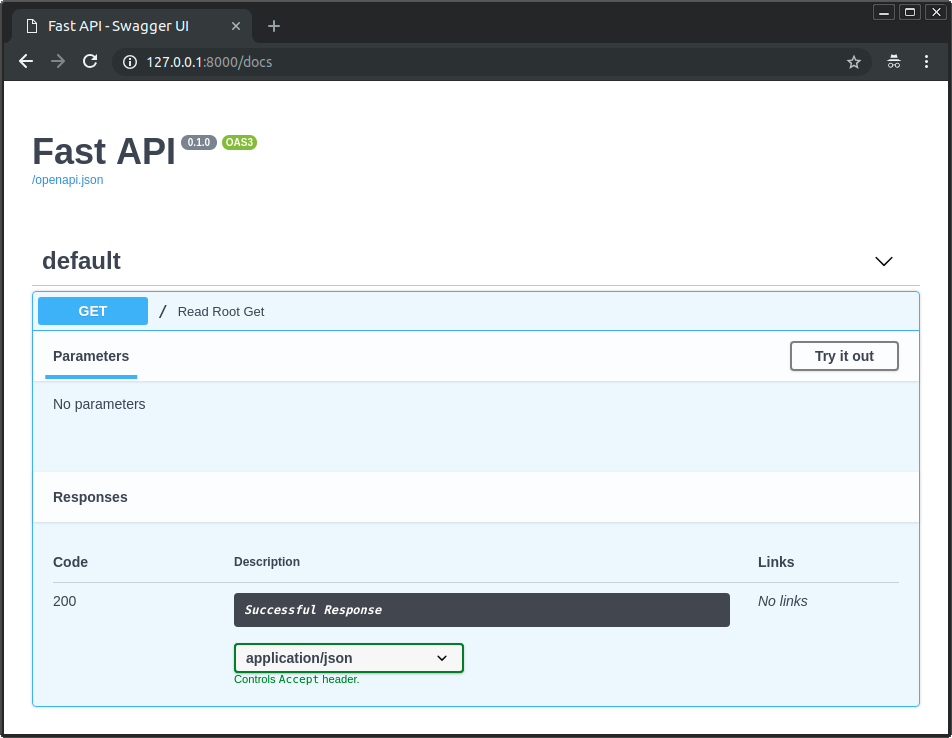Collapse the GET Read Root endpoint row
952x738 pixels.
[x=540, y=311]
